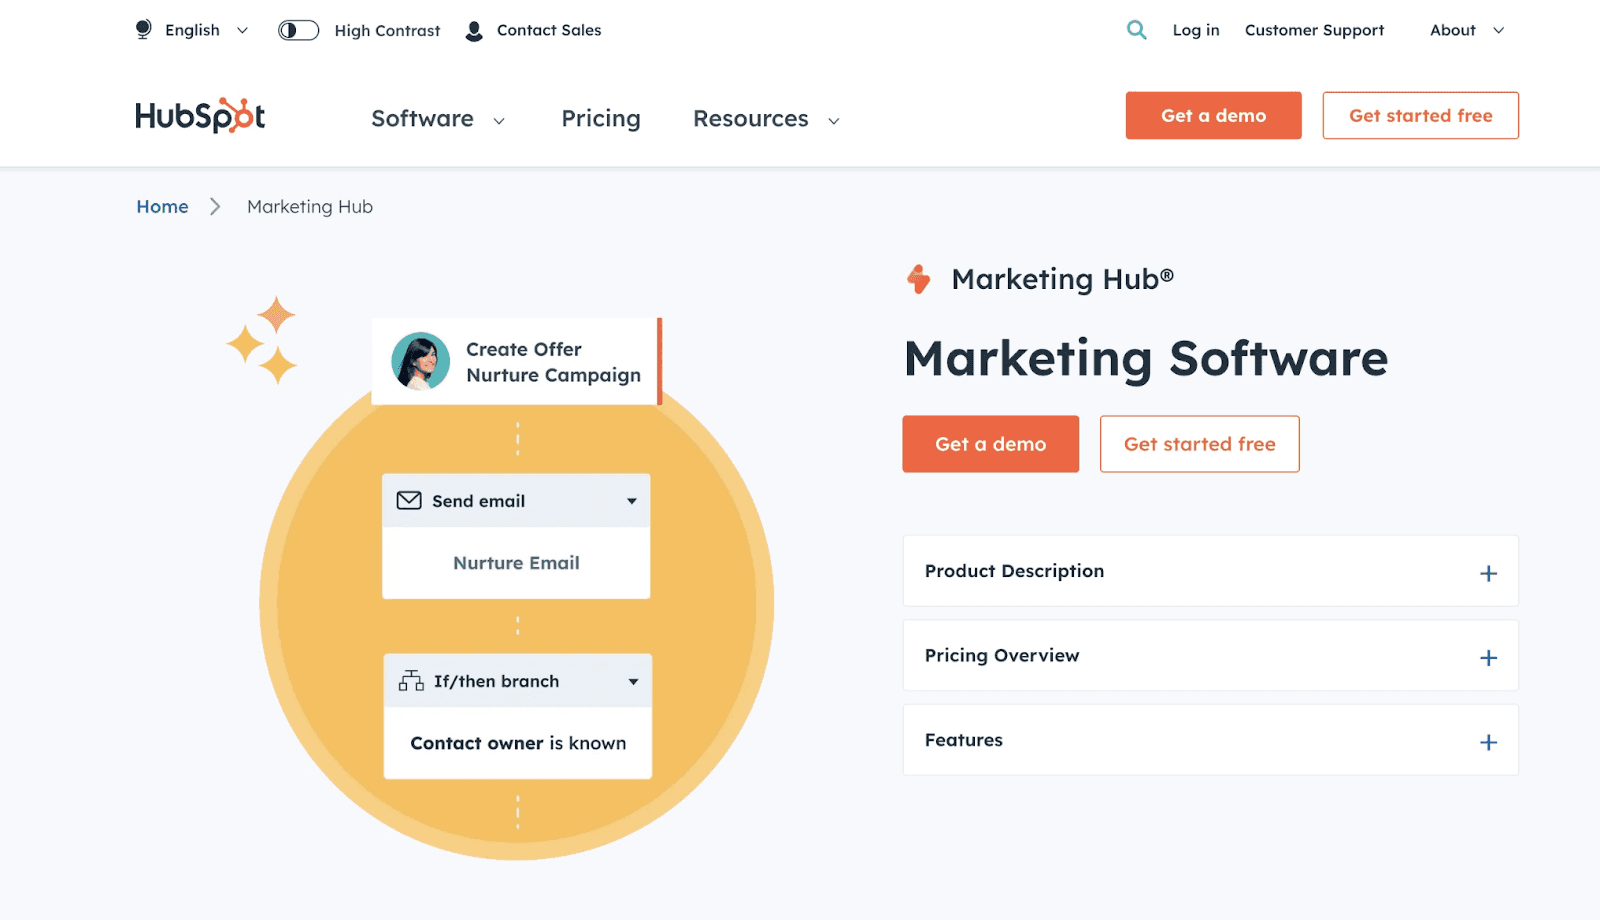The height and width of the screenshot is (920, 1600).
Task: Open the Contact Sales link
Action: 549,30
